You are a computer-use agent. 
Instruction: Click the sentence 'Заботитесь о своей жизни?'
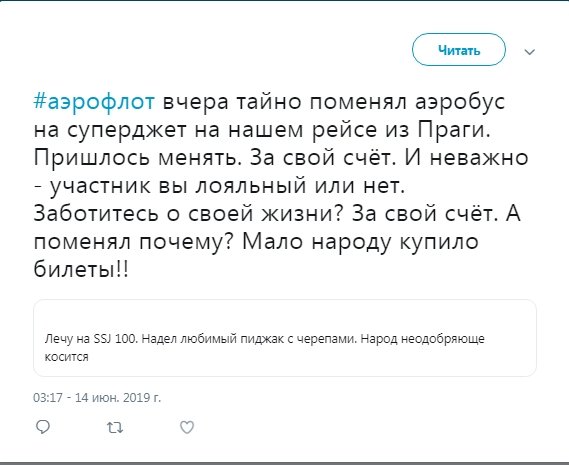188,213
